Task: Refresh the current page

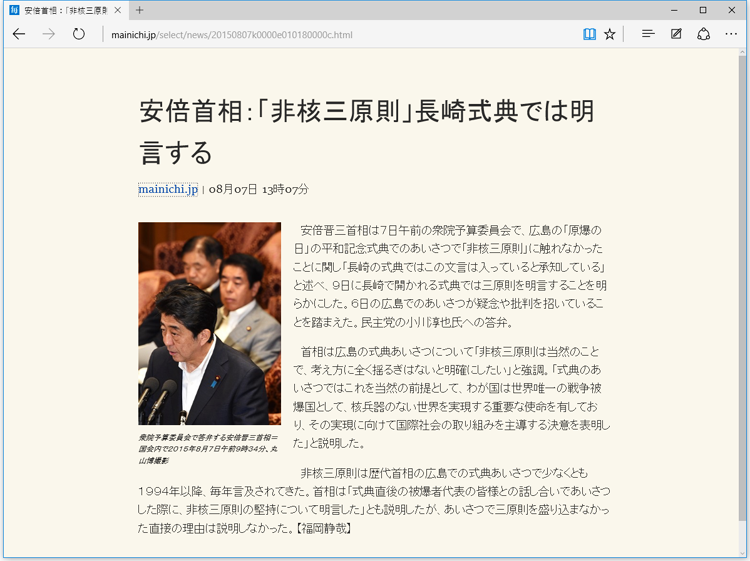Action: click(78, 34)
